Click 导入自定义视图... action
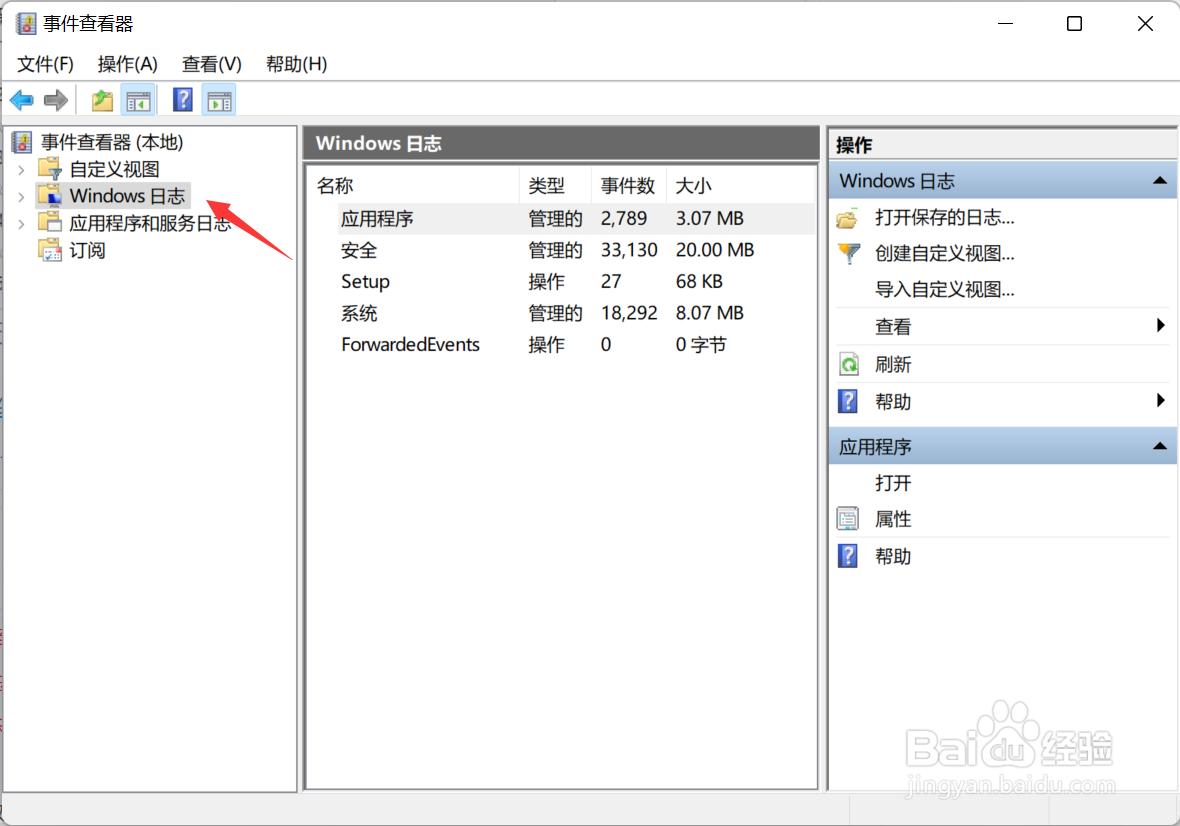The height and width of the screenshot is (826, 1180). 944,290
